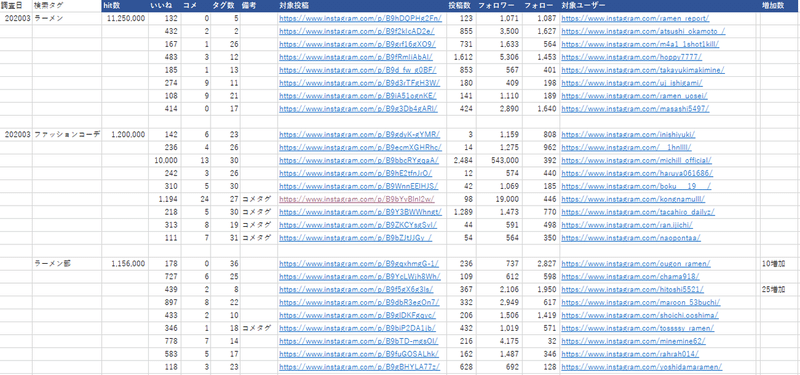Select the 備考 column header

pos(259,6)
